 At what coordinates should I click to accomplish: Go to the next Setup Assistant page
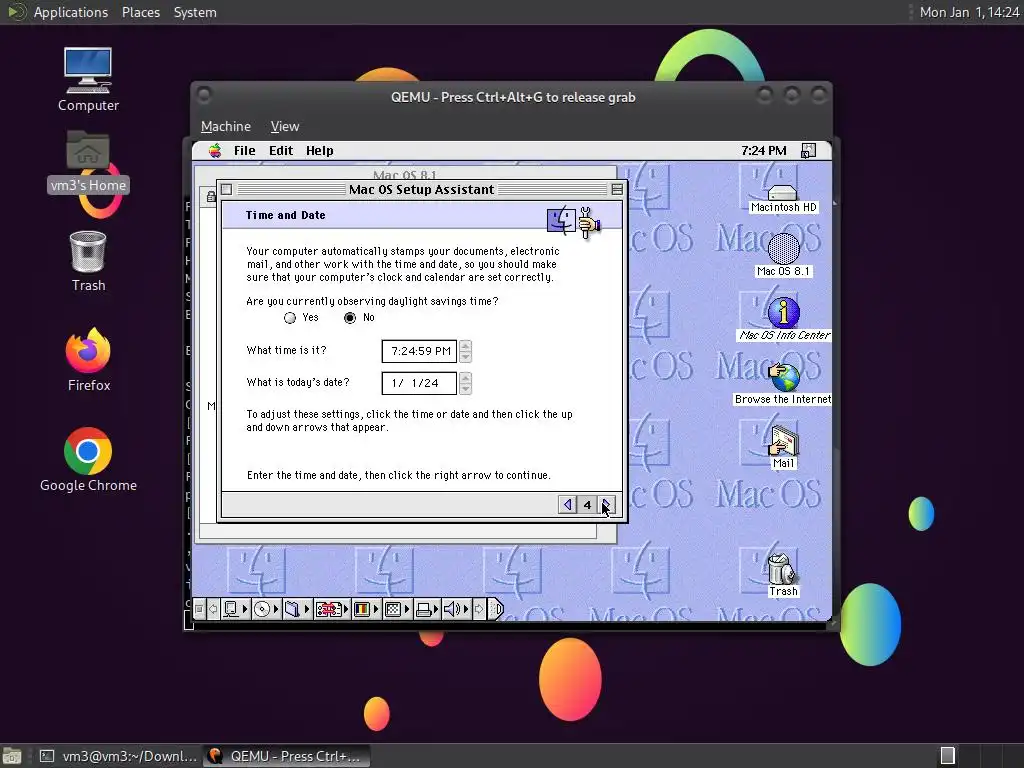pos(607,505)
